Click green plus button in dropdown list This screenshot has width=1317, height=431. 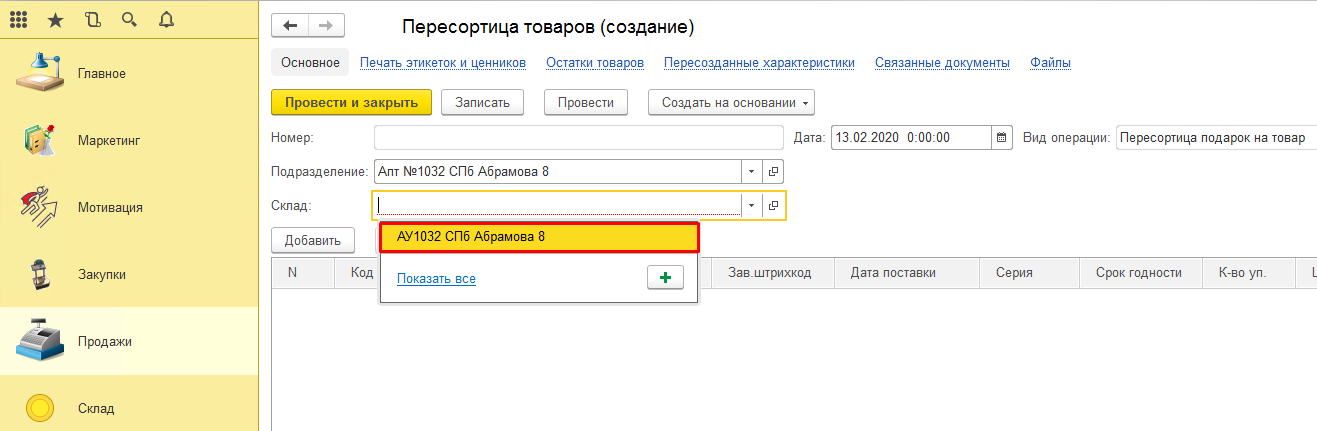665,278
